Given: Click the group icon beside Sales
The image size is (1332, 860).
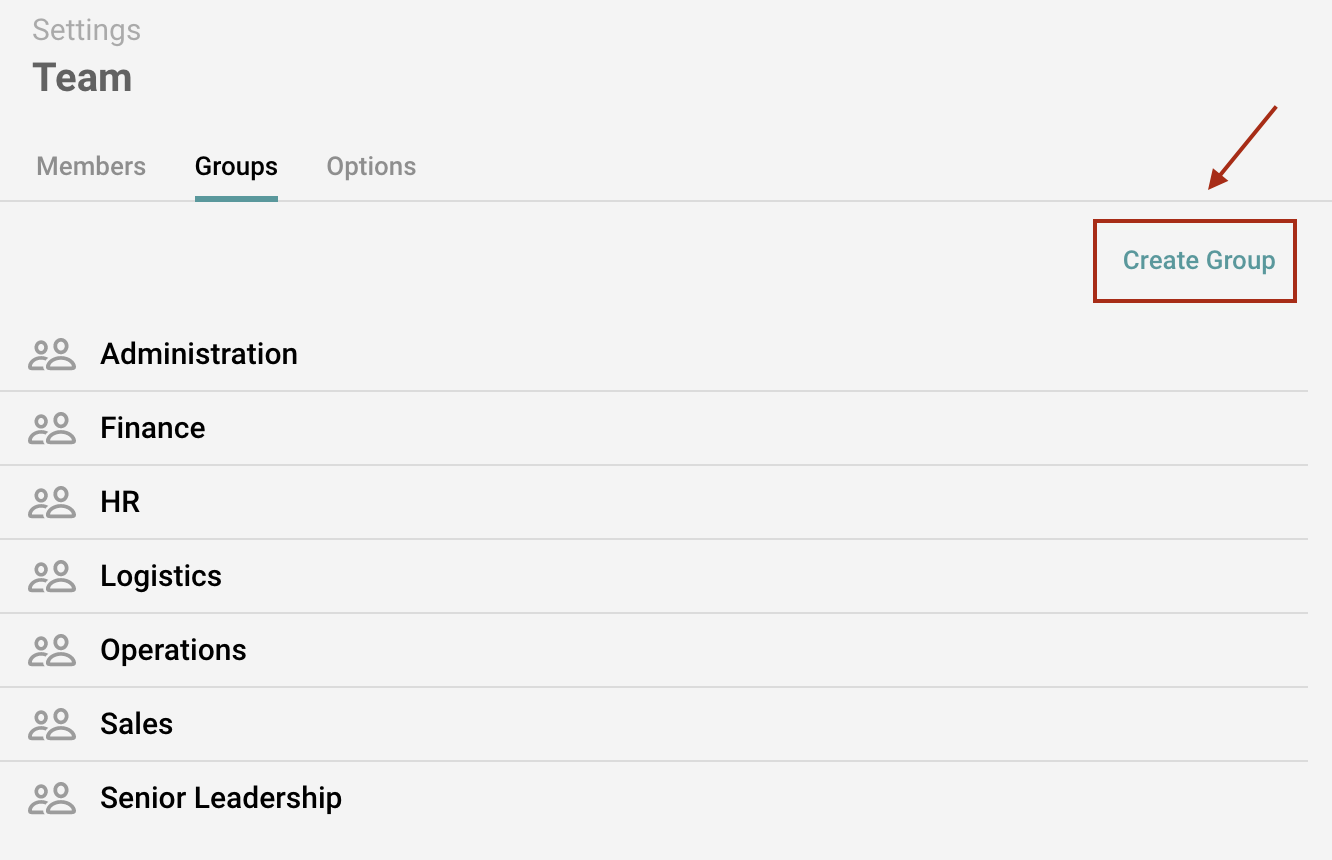Looking at the screenshot, I should [x=52, y=724].
